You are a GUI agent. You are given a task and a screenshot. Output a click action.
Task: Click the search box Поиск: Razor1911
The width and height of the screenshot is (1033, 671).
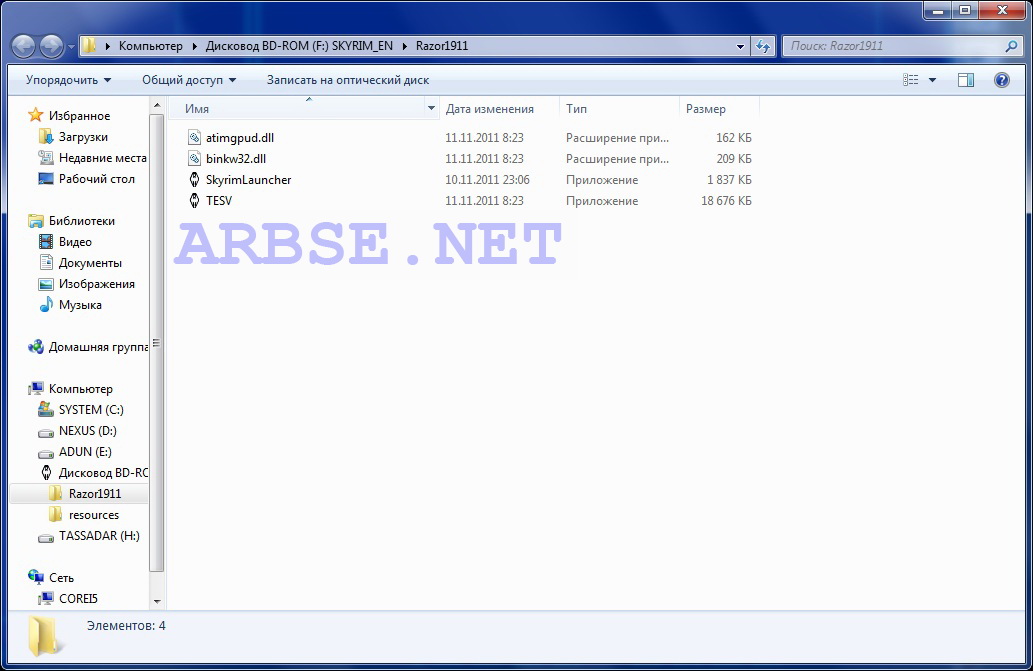click(x=895, y=46)
